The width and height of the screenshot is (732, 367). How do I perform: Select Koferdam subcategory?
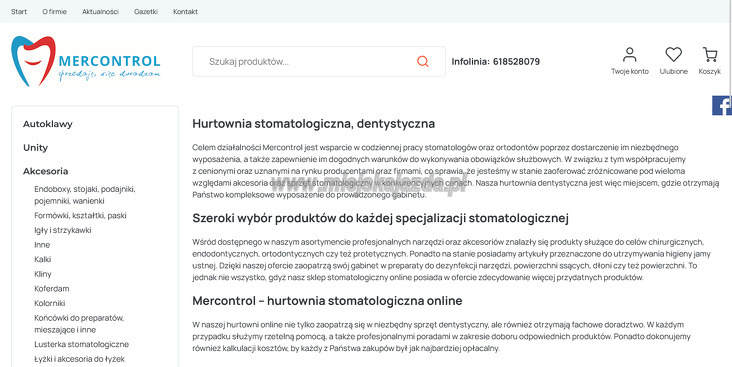pos(51,289)
